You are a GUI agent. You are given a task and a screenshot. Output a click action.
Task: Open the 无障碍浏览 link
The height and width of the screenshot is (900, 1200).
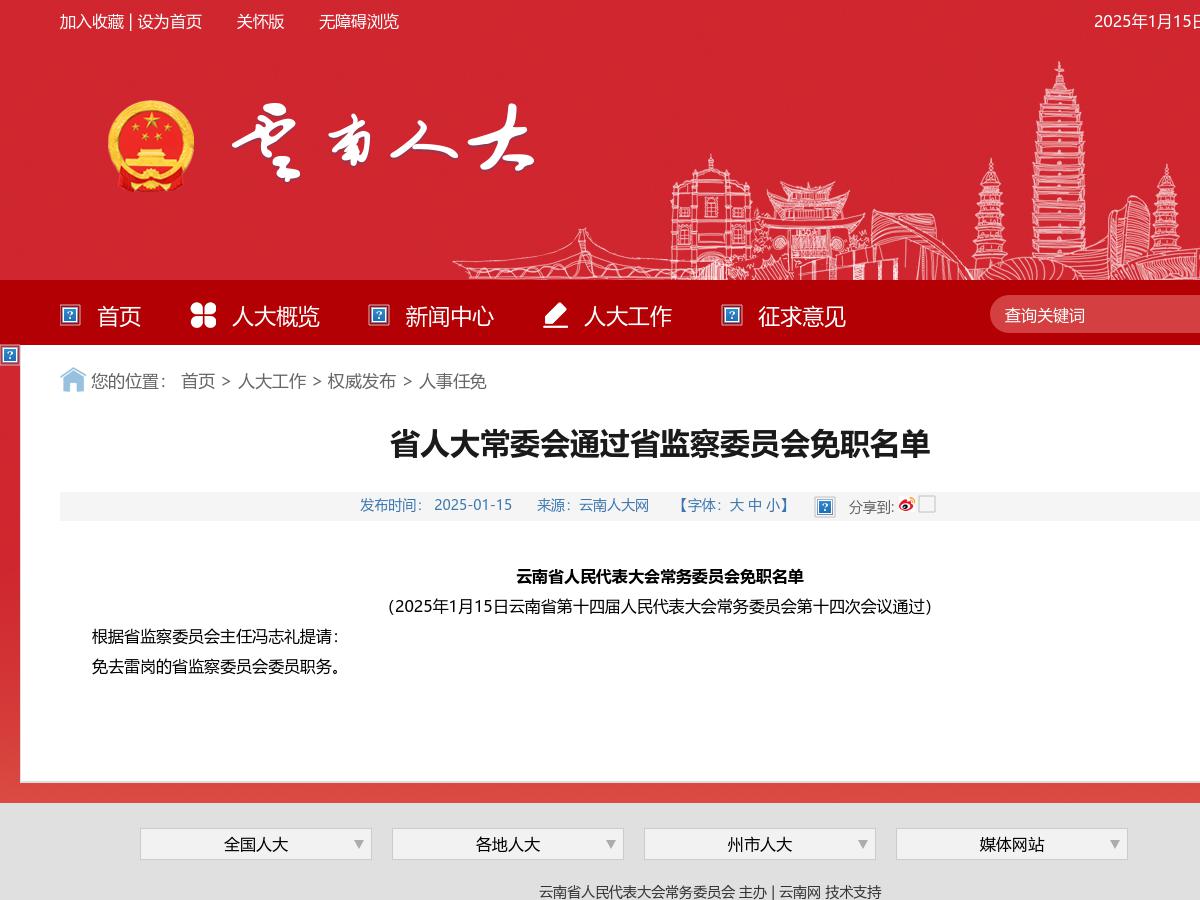click(x=358, y=22)
